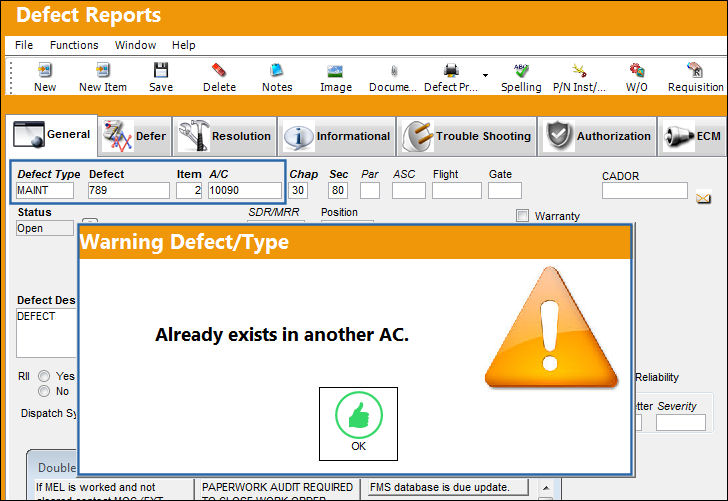Viewport: 728px width, 501px height.
Task: Open the Window menu
Action: click(x=136, y=45)
